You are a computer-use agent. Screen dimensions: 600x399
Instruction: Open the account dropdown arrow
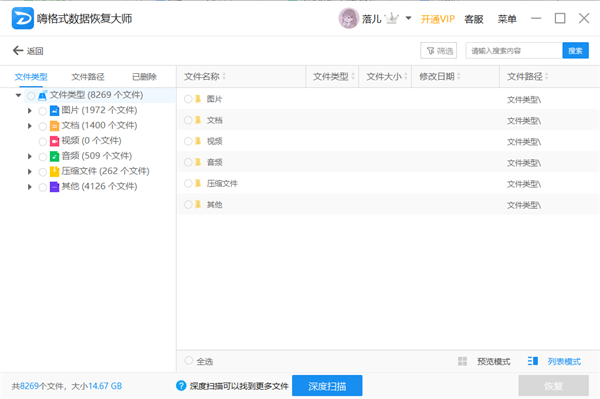point(408,18)
